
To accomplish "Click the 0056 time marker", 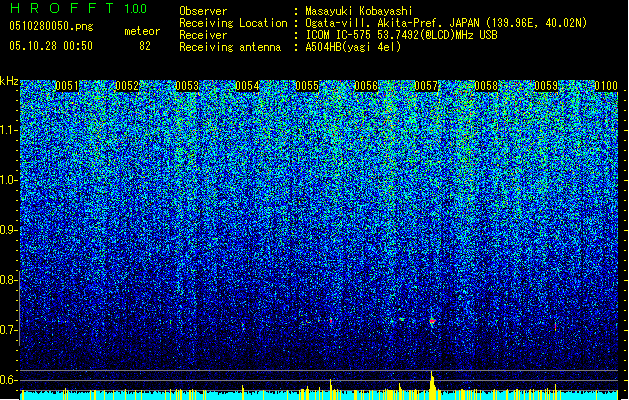I will click(x=366, y=86).
